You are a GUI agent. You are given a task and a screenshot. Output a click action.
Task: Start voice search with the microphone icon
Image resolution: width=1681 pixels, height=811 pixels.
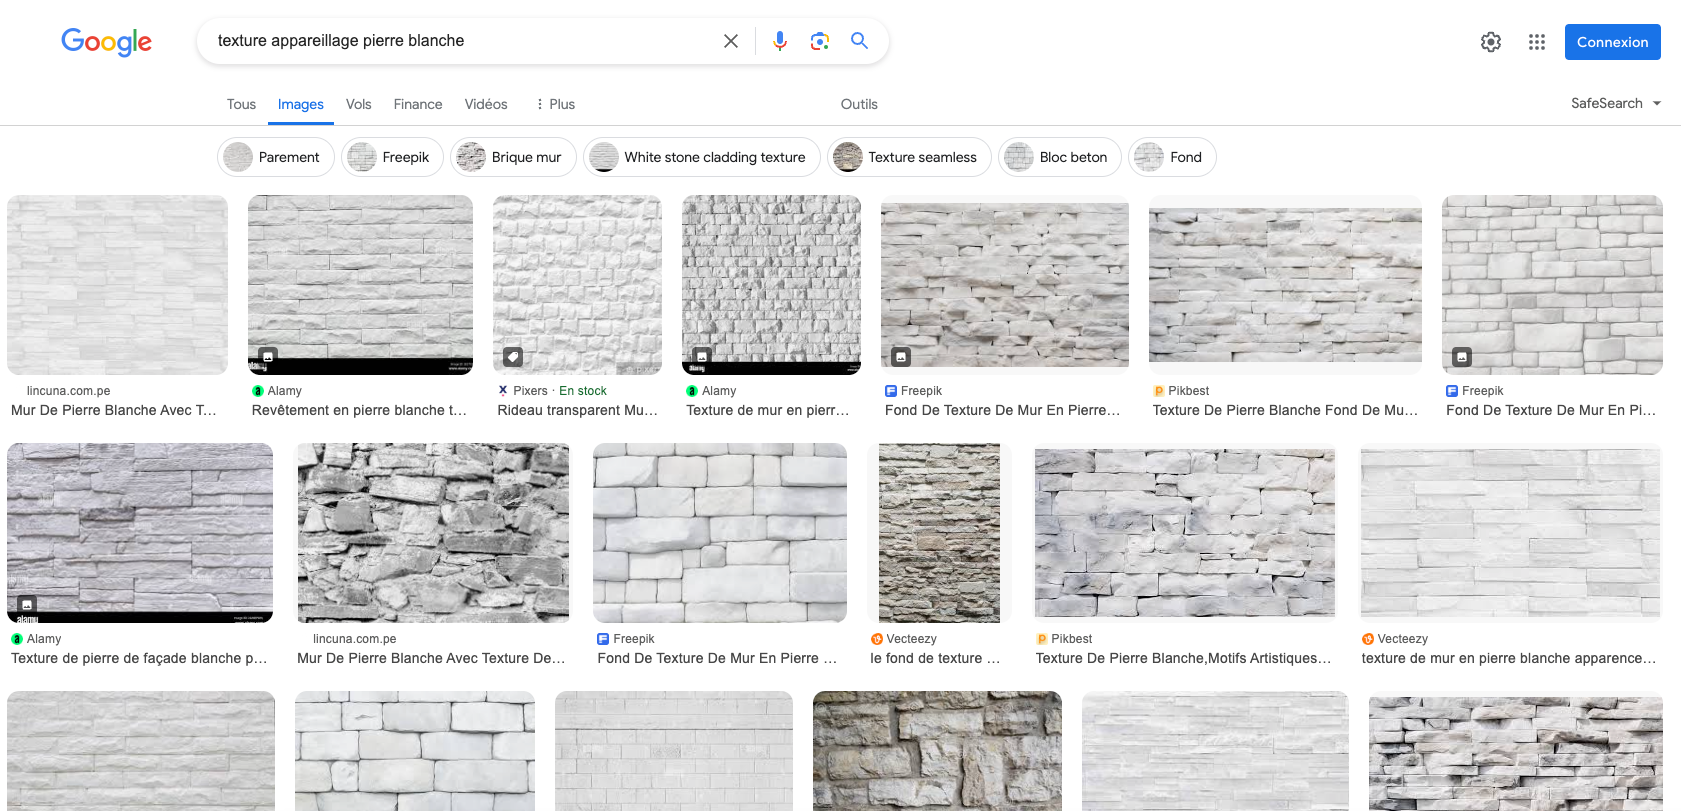coord(780,41)
